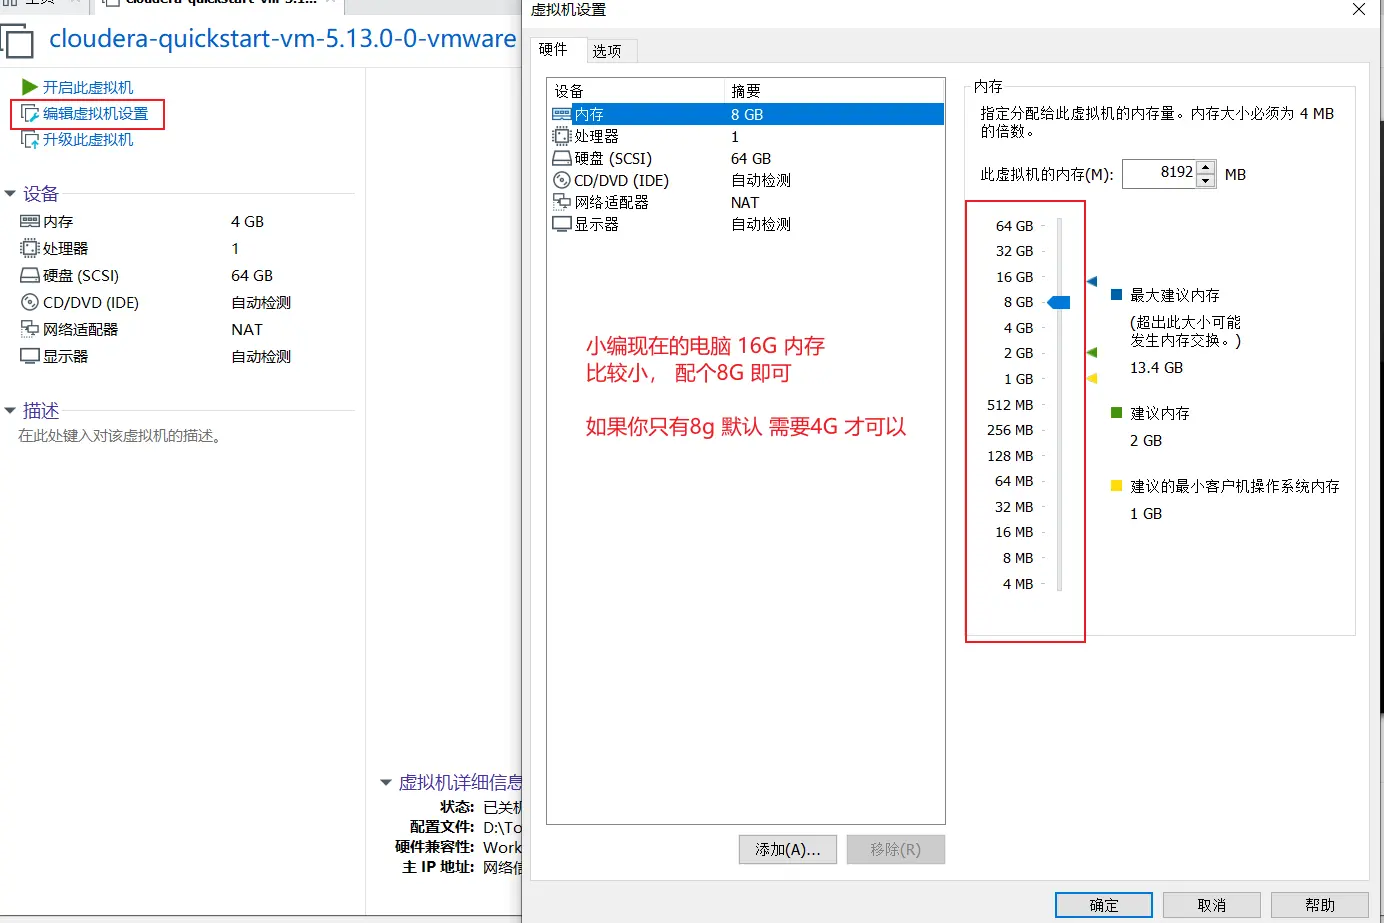Click display icon in main window device list
This screenshot has width=1384, height=923.
[30, 356]
